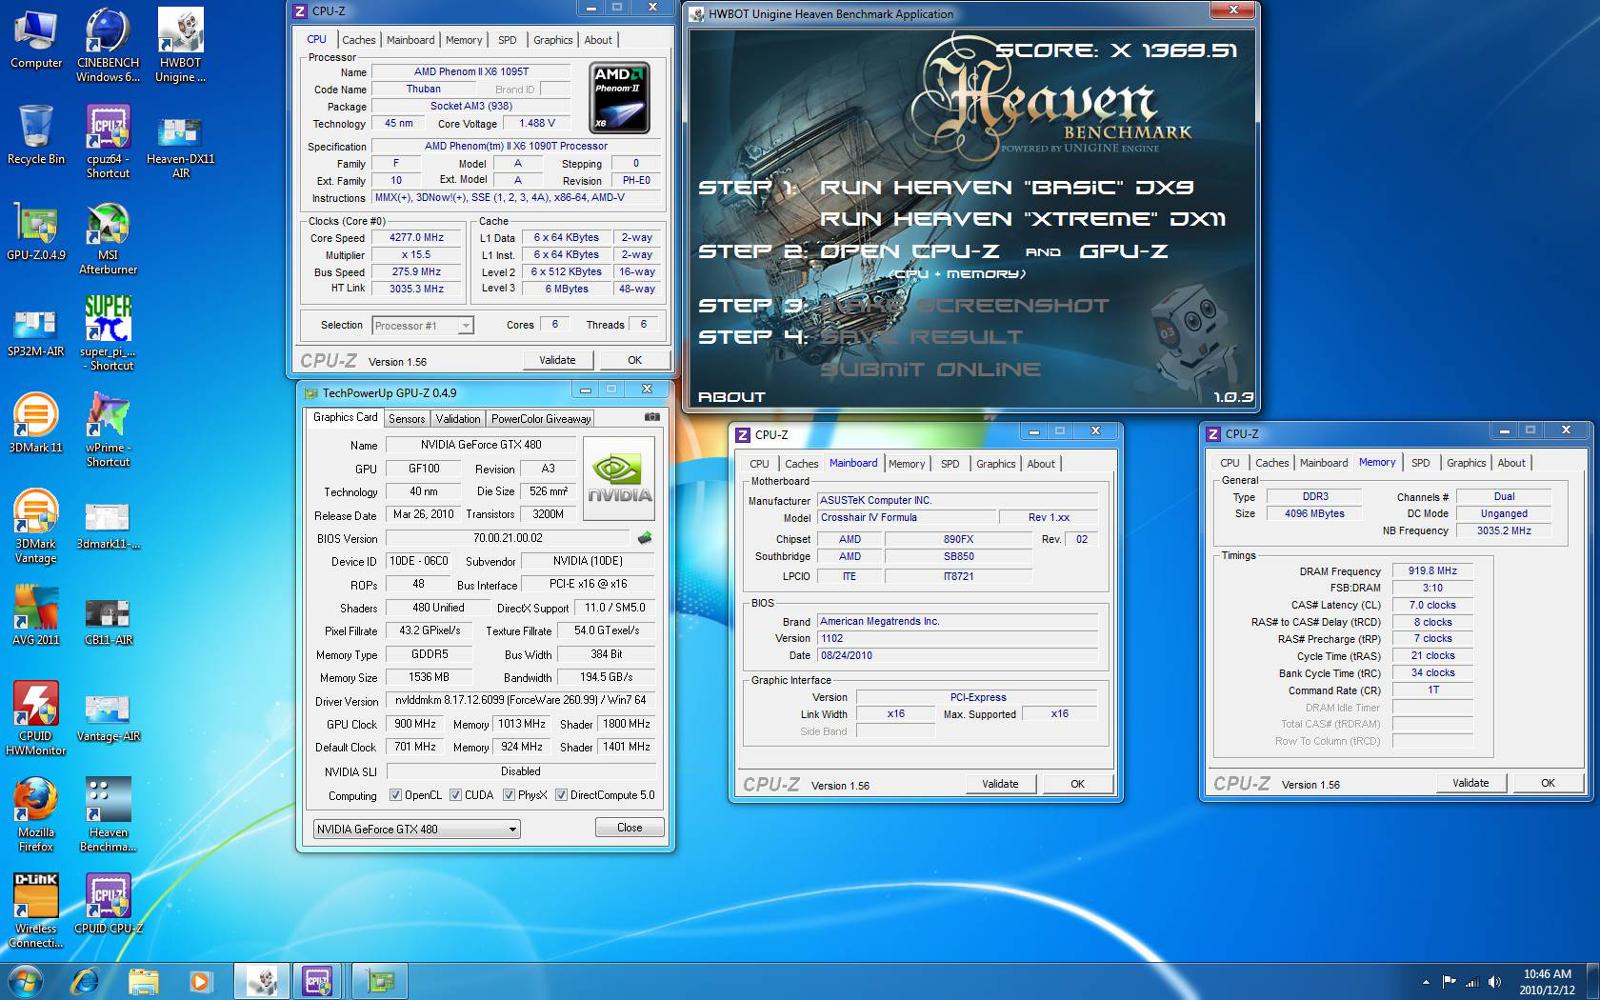Toggle the DirectCompute 5.0 checkbox
The image size is (1600, 1000).
pos(561,795)
